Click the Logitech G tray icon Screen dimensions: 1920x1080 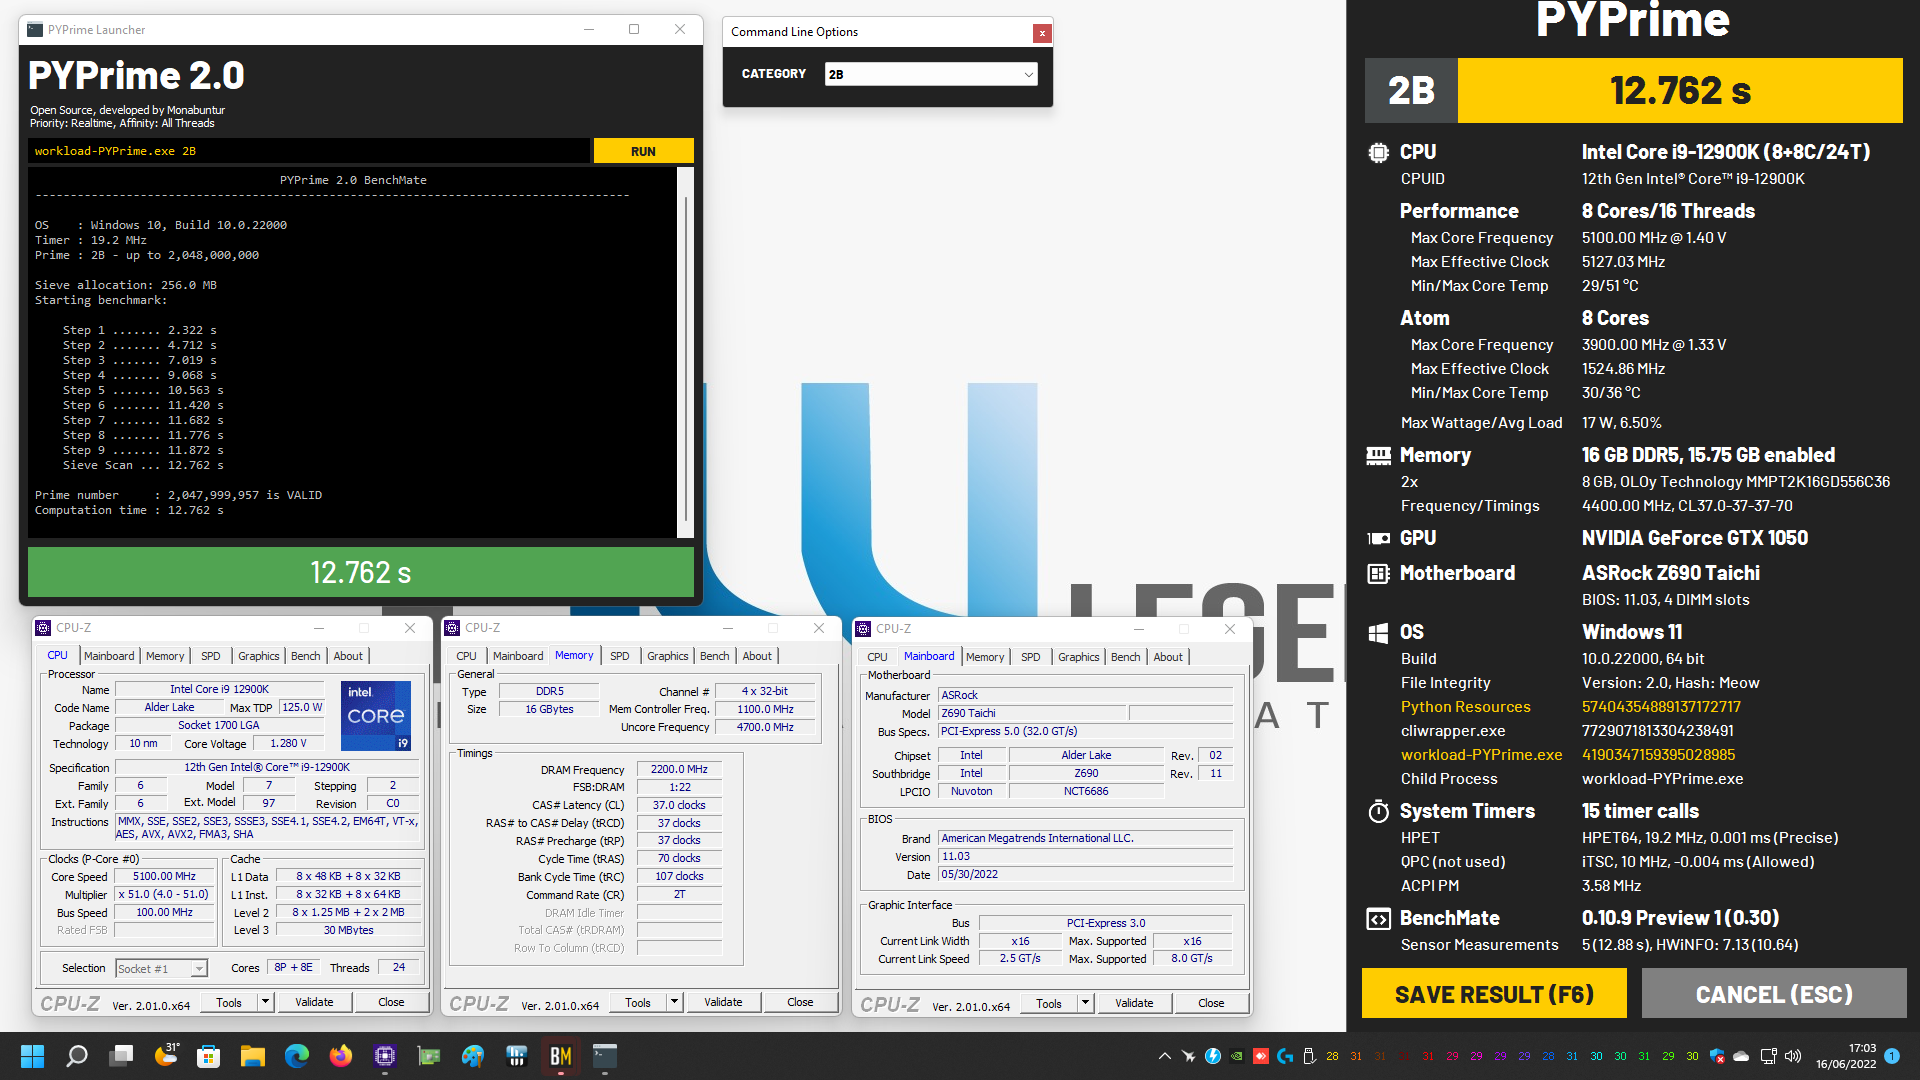pos(1285,1056)
